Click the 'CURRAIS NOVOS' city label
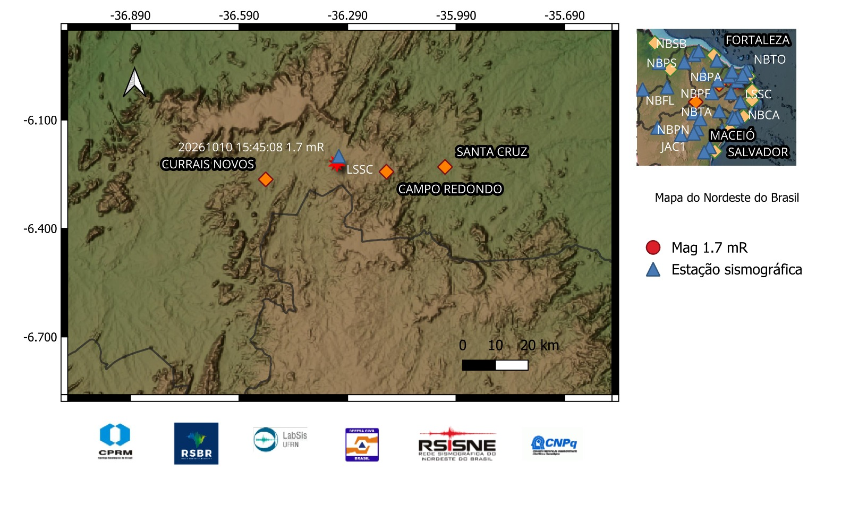 (208, 164)
